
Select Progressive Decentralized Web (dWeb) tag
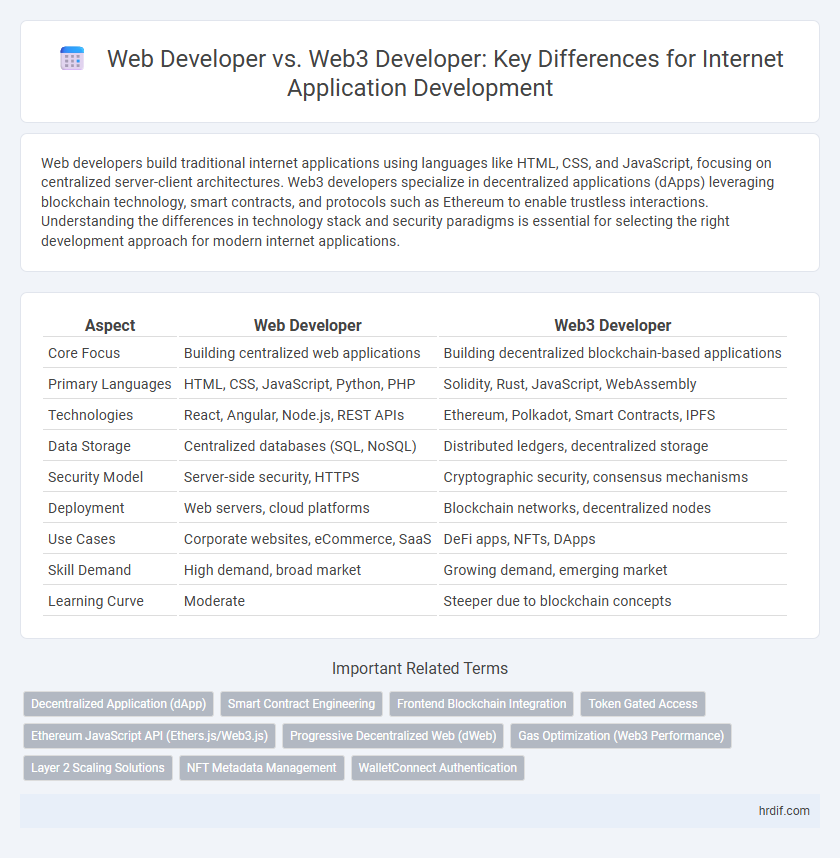pyautogui.click(x=393, y=735)
